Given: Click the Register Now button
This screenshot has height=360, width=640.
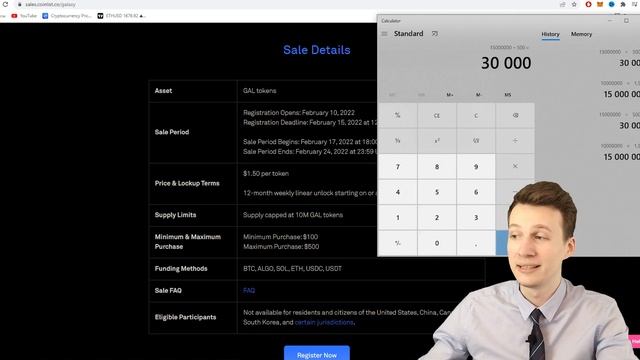Looking at the screenshot, I should (317, 353).
